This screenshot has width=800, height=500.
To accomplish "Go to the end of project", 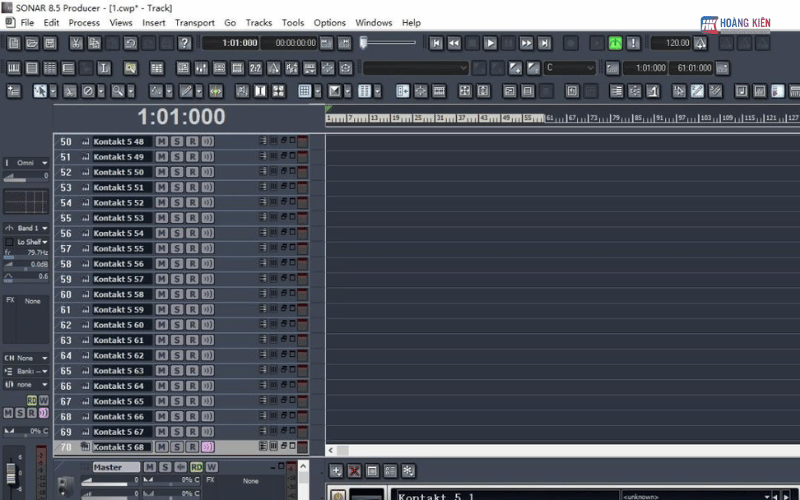I will coord(544,43).
